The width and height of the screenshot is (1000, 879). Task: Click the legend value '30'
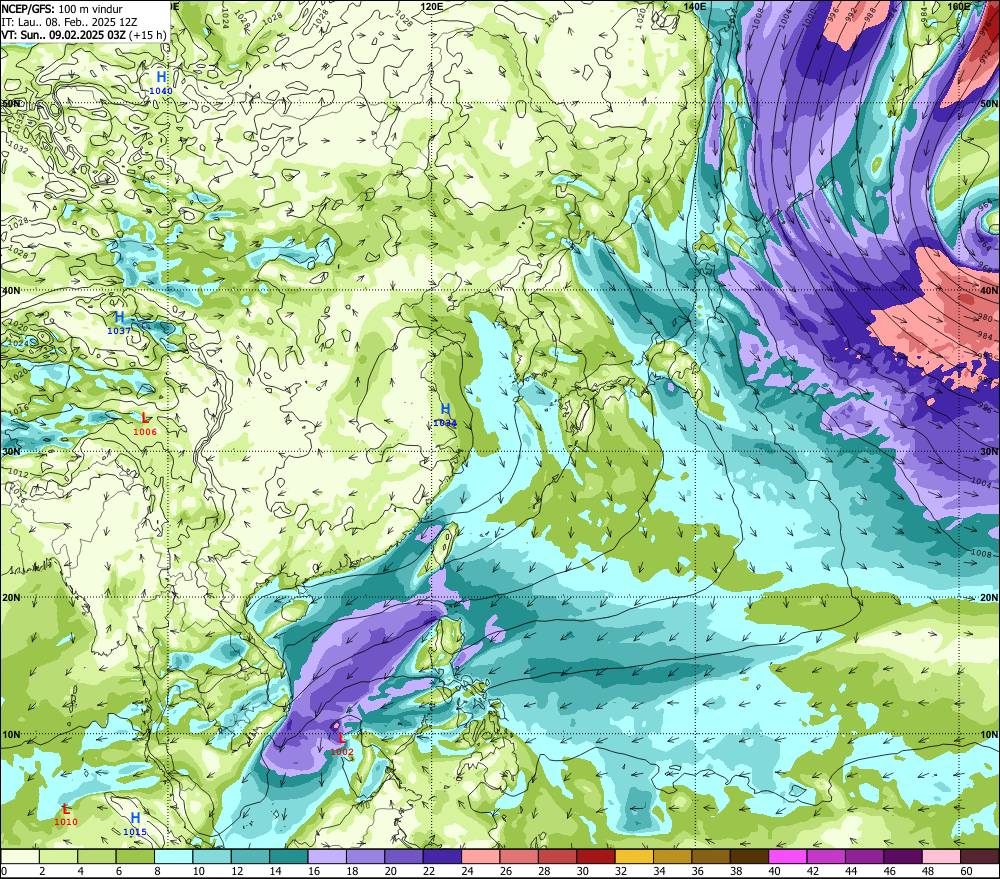582,871
